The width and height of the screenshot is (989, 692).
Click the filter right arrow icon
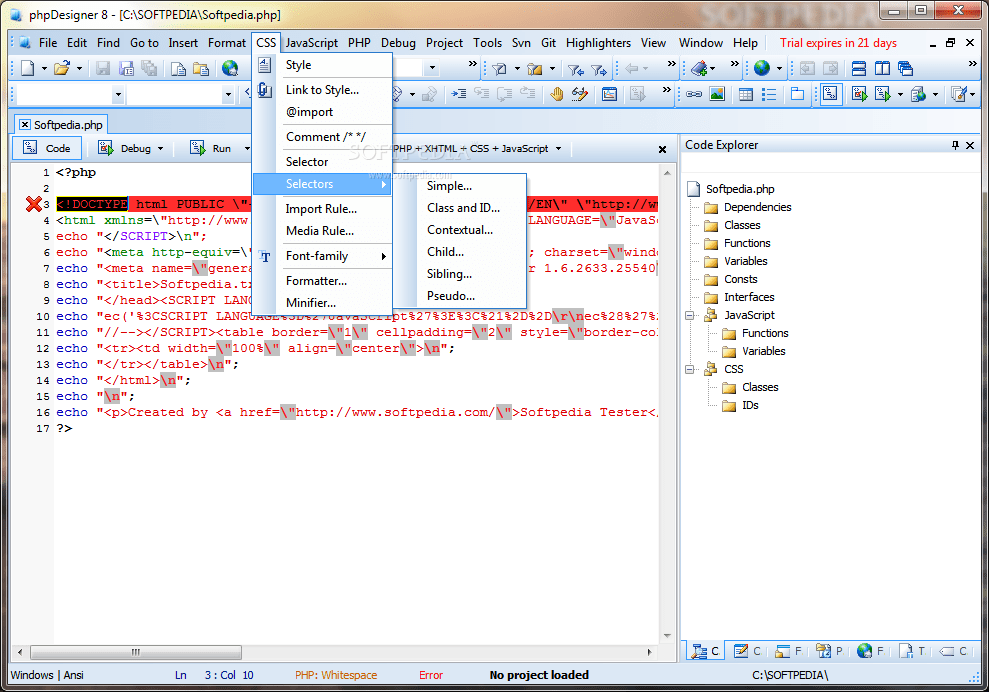pyautogui.click(x=599, y=69)
